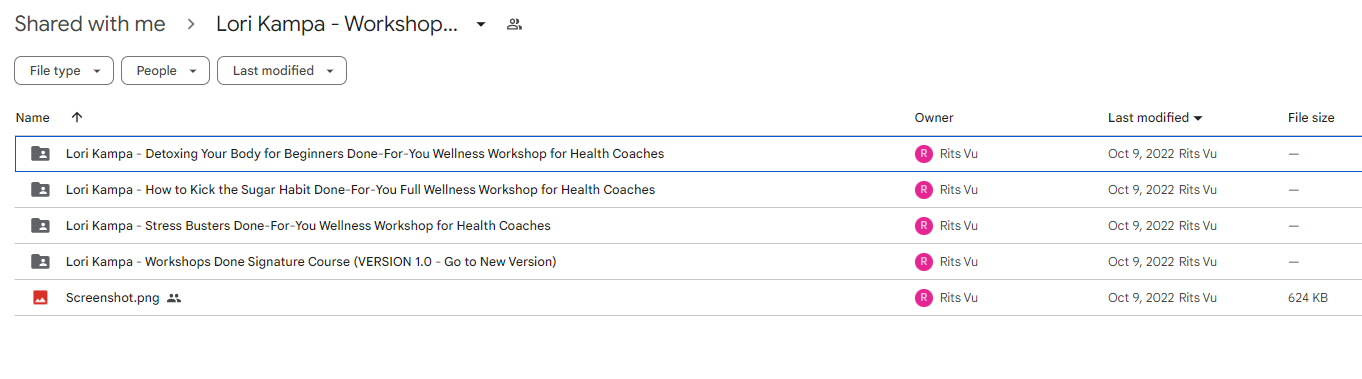Toggle sort direction arrow beside Name
This screenshot has width=1362, height=379.
77,118
